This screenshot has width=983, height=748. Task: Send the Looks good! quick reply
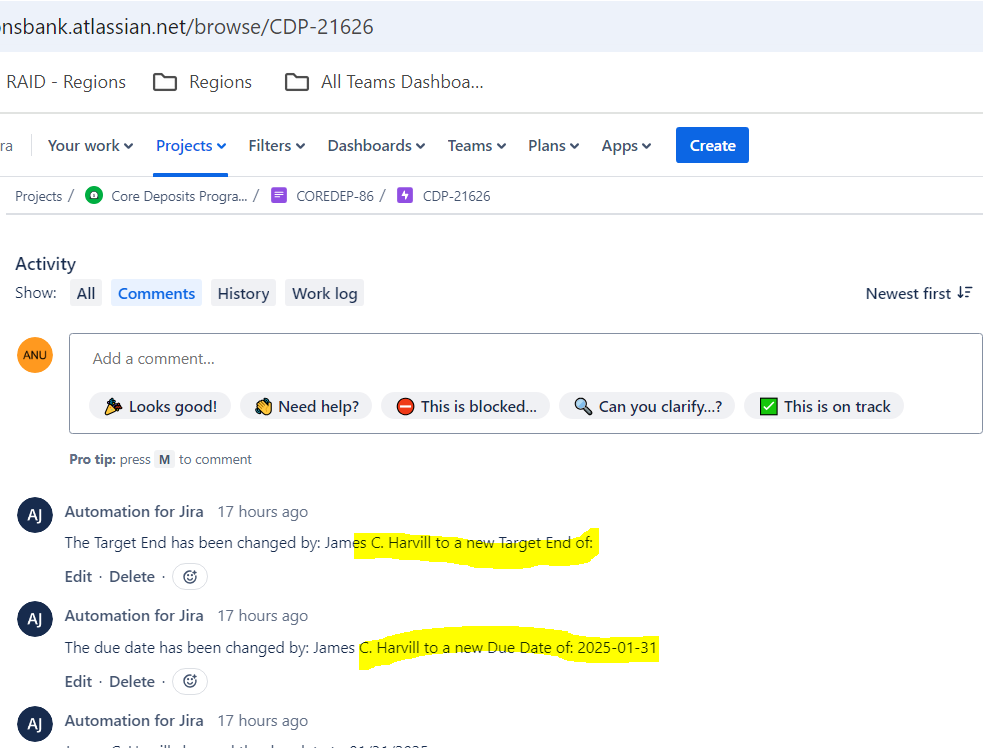click(x=160, y=406)
